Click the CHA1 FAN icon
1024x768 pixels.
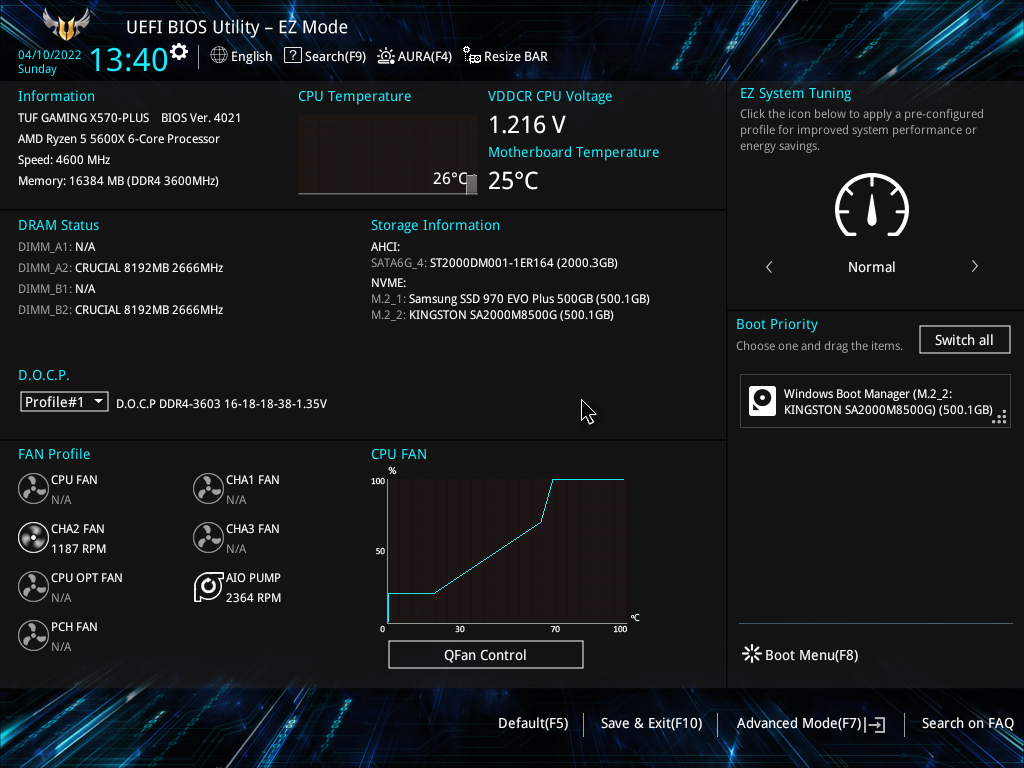click(x=208, y=488)
